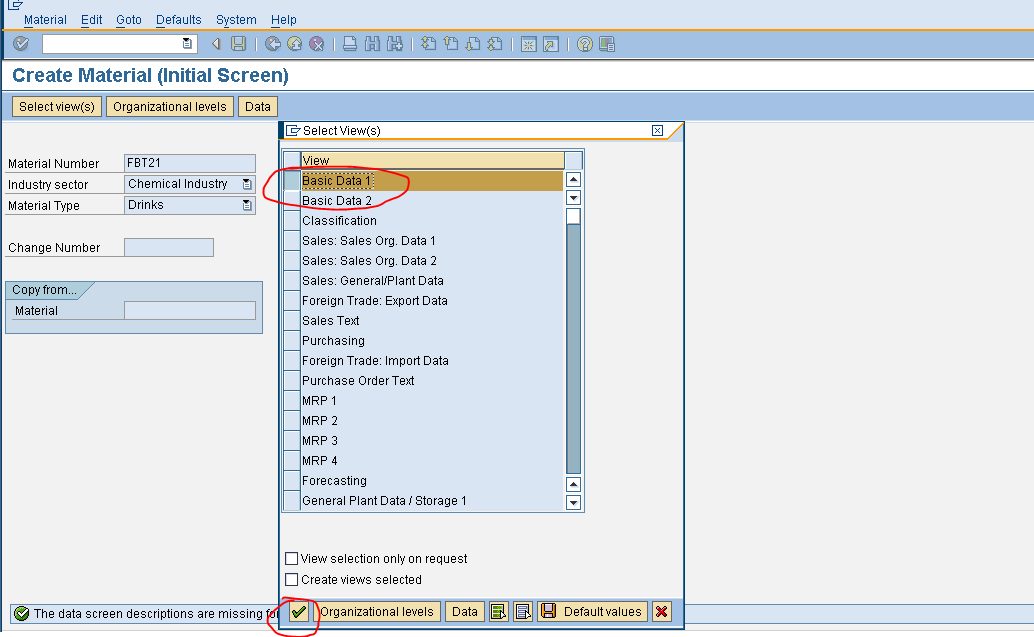Screen dimensions: 1034x637
Task: Select the Classification view checkbox row
Action: [293, 220]
